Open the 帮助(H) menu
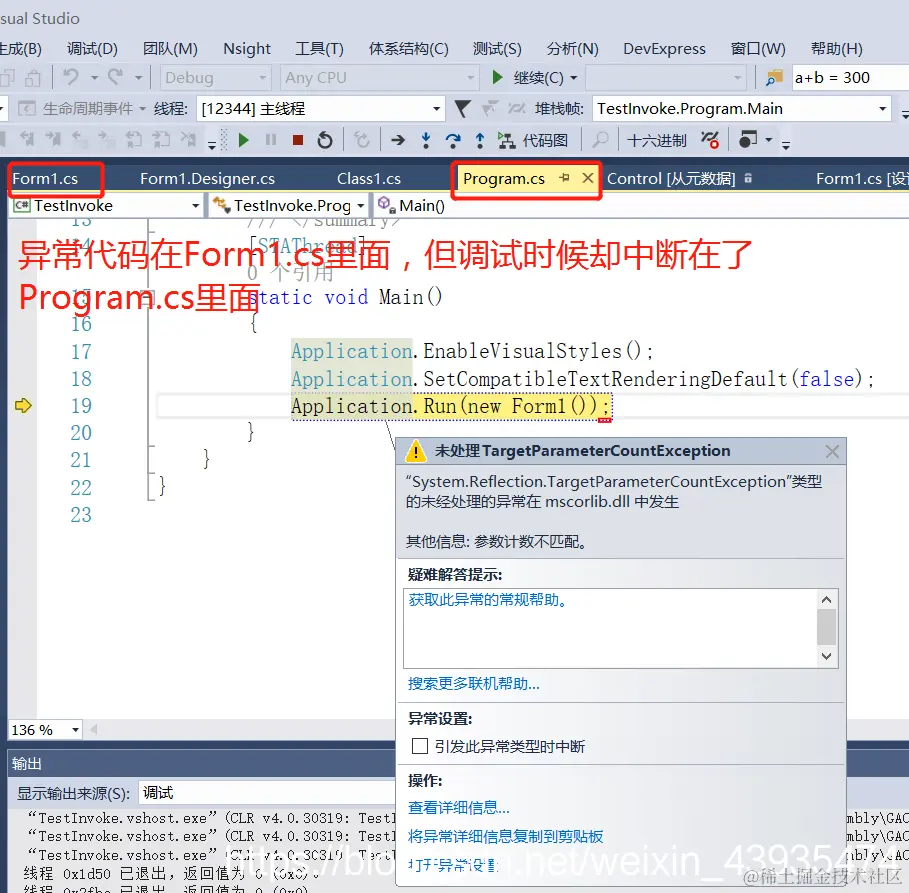 (x=837, y=49)
